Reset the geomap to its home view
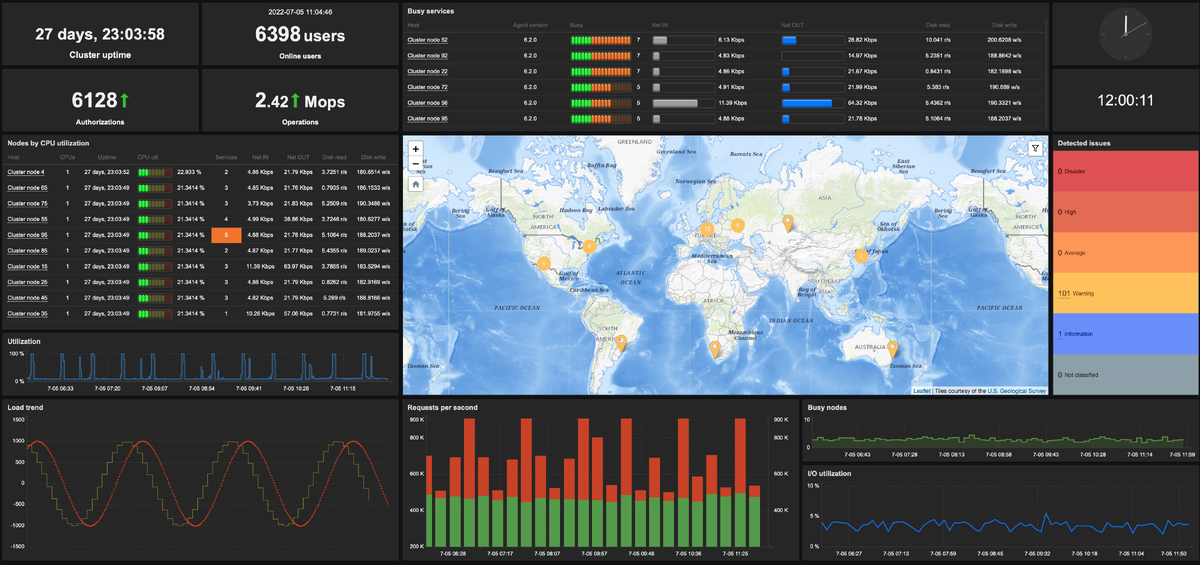The width and height of the screenshot is (1200, 565). pos(416,184)
